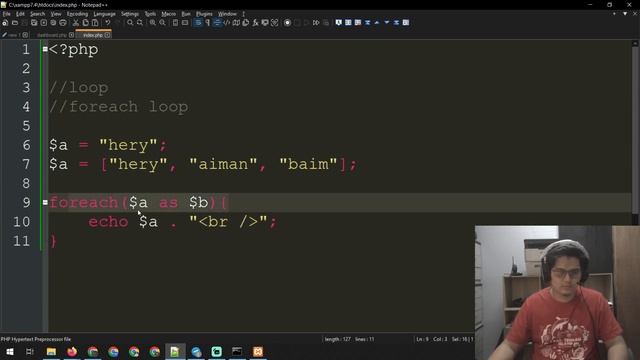Open the Encoding menu

77,14
